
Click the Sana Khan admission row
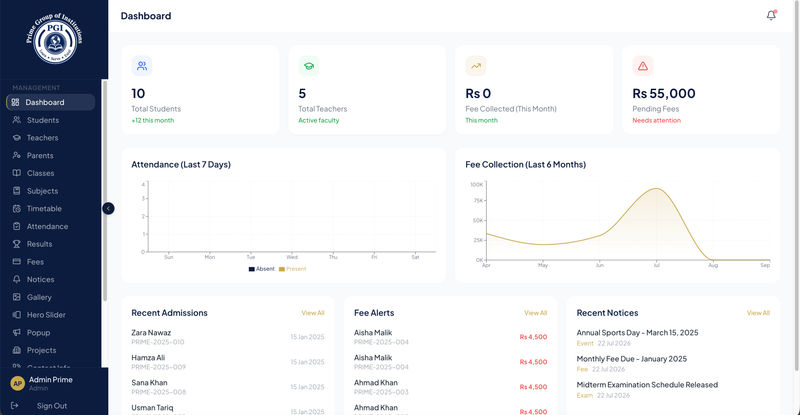(228, 387)
